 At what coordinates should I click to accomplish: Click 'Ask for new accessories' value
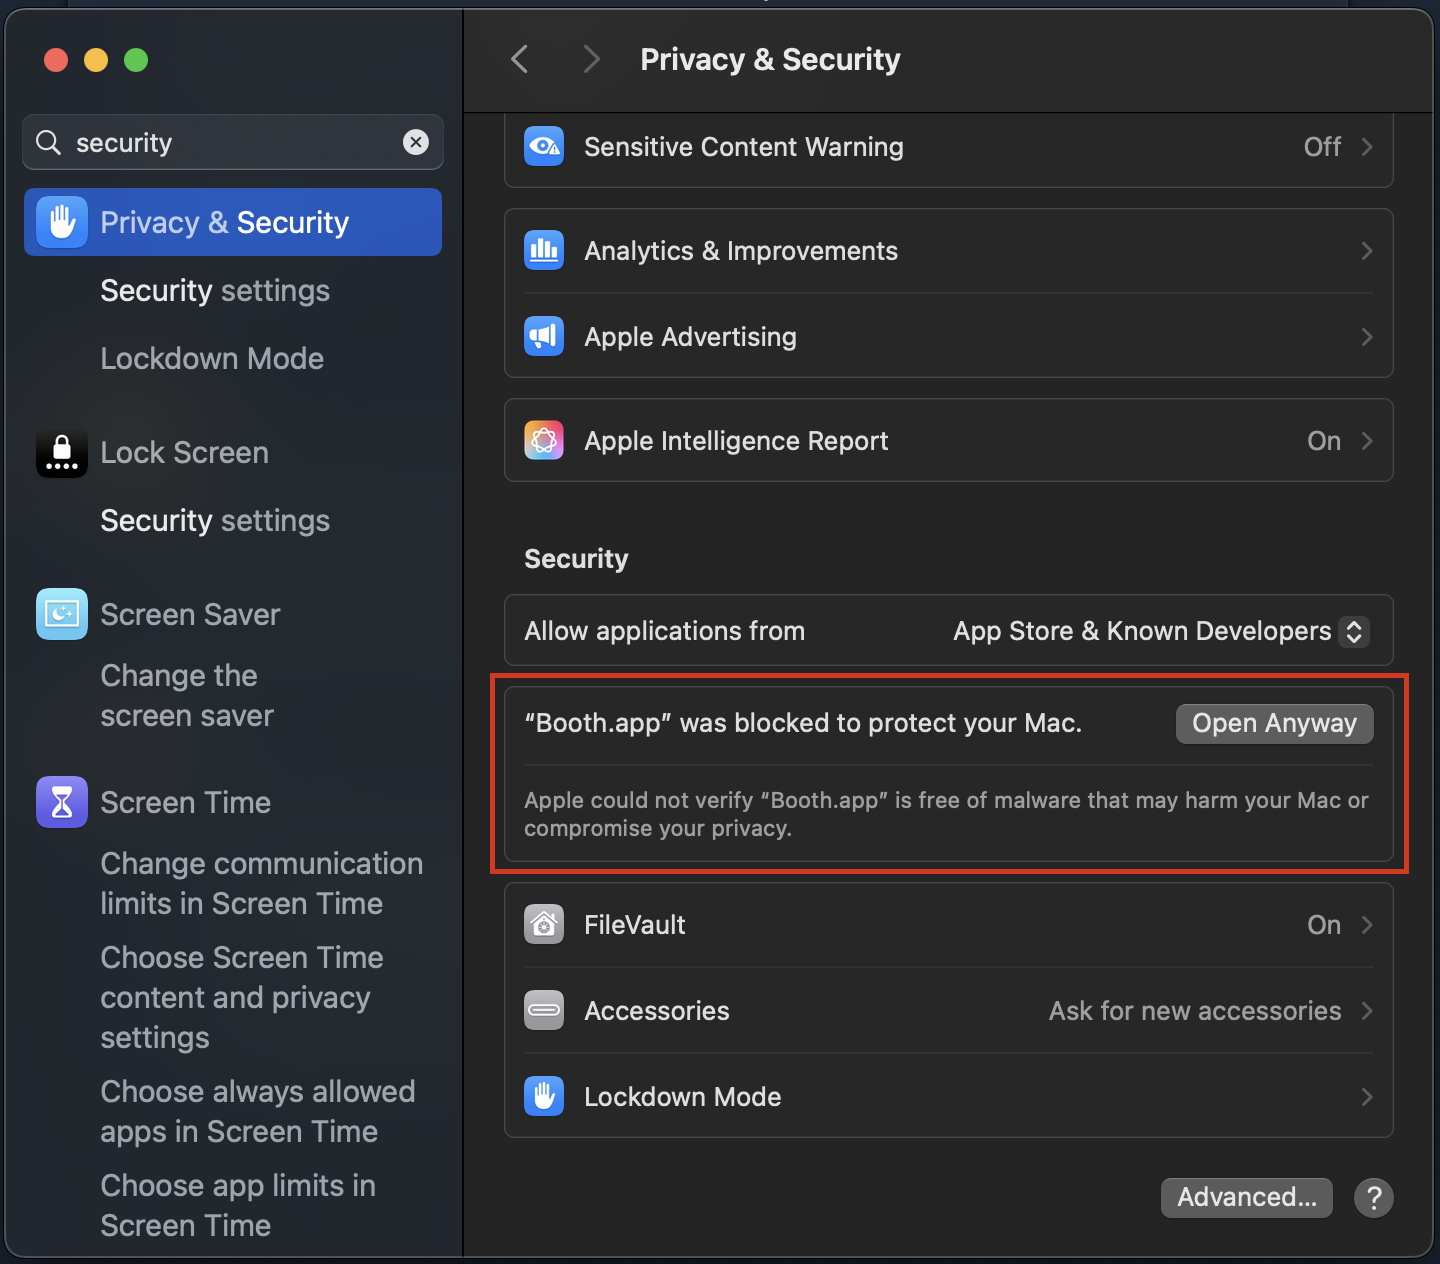click(1195, 1011)
